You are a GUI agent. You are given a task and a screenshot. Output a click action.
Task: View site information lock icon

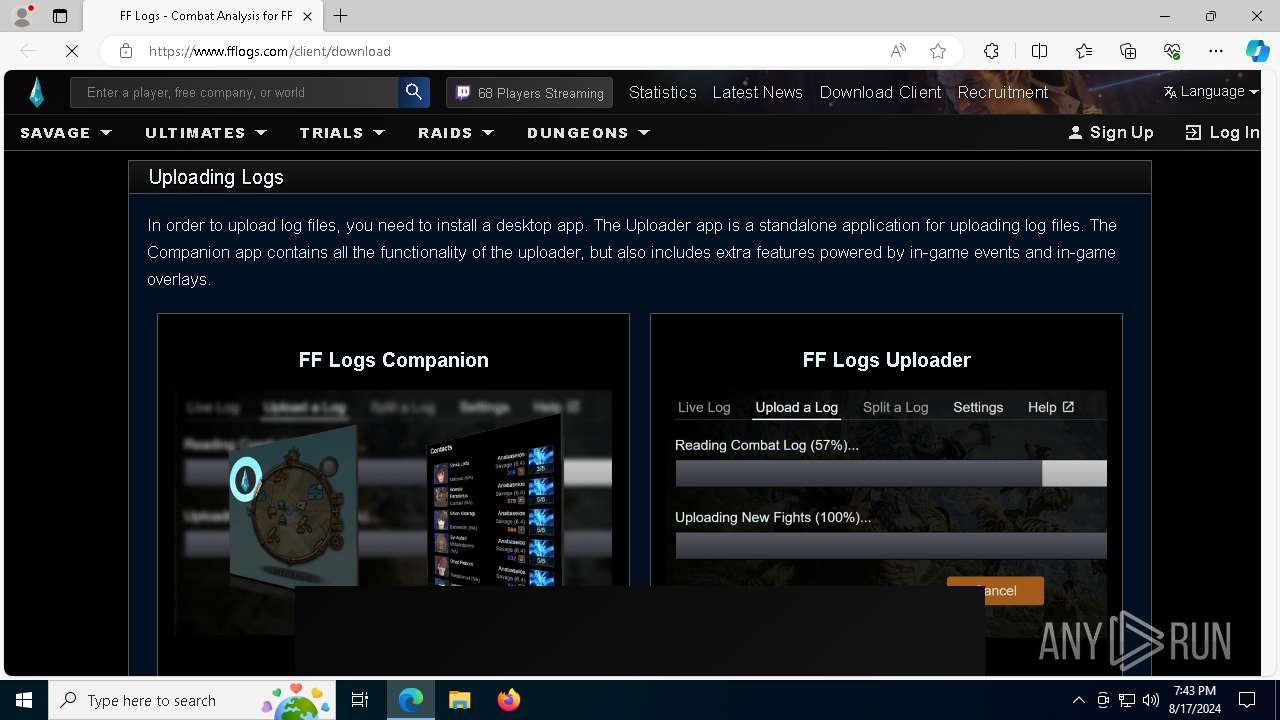click(126, 51)
